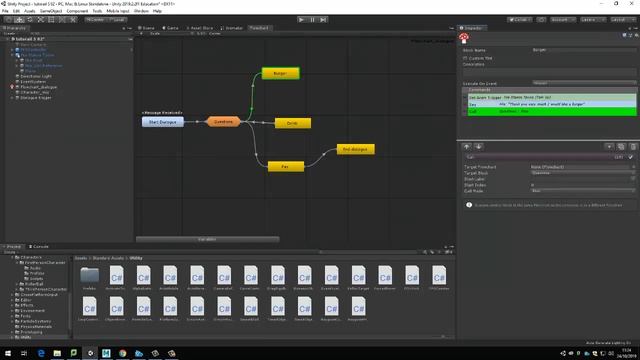Toggle the Local handle rotation button

[x=118, y=20]
